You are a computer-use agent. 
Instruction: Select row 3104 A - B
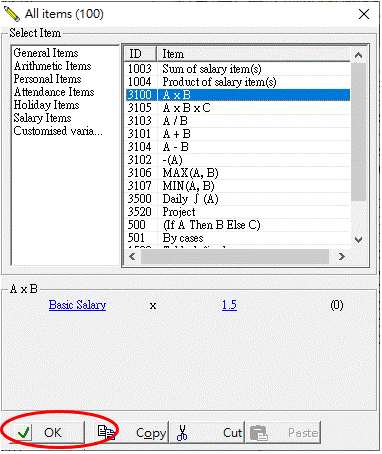(238, 147)
